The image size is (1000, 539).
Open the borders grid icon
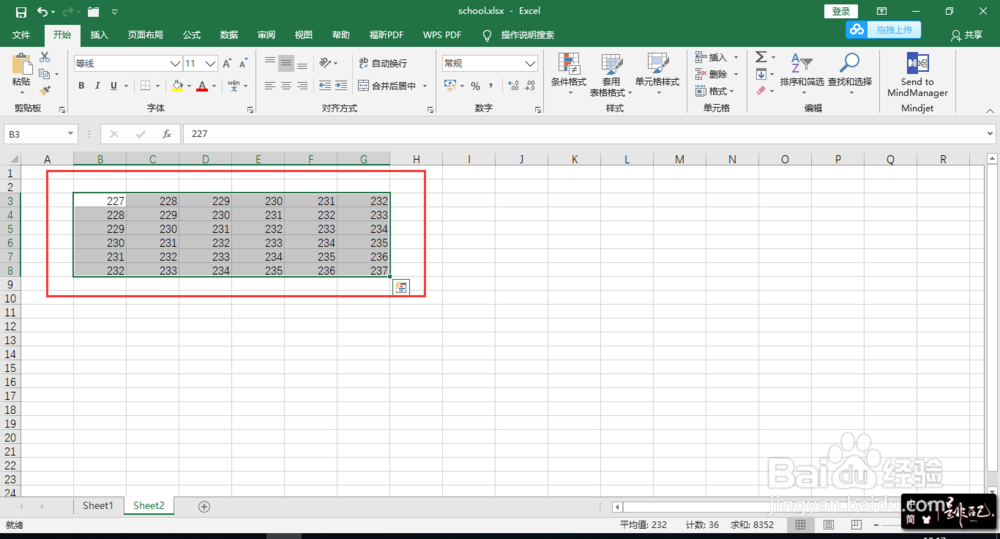[145, 85]
